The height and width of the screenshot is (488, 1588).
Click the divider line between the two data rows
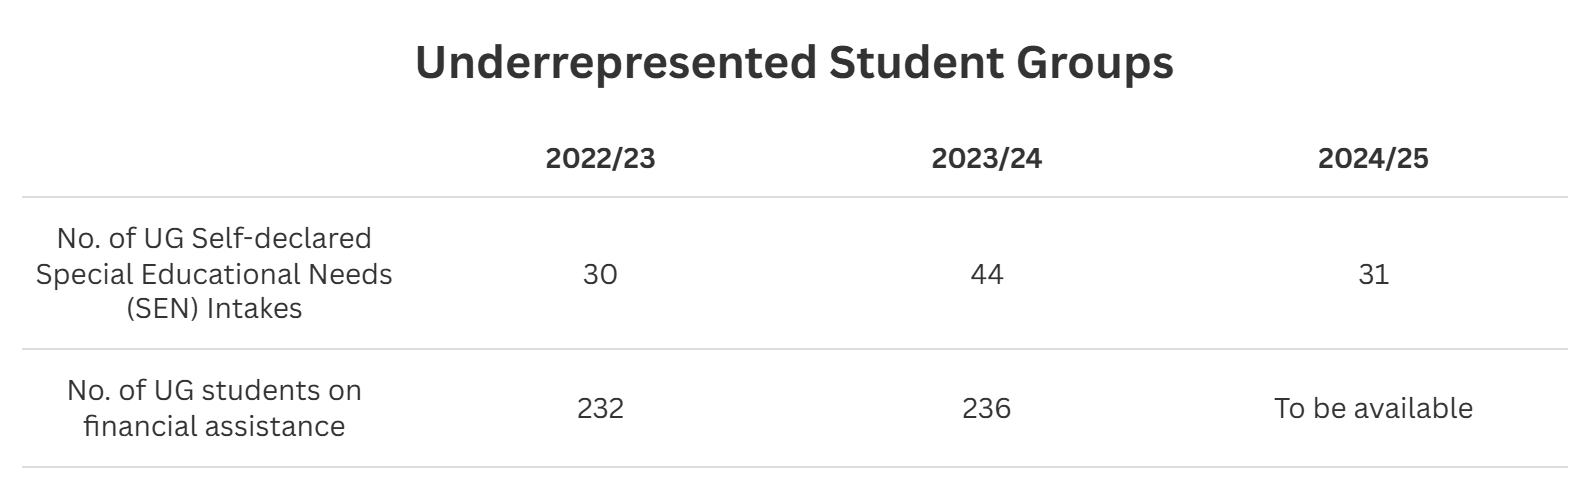(794, 349)
